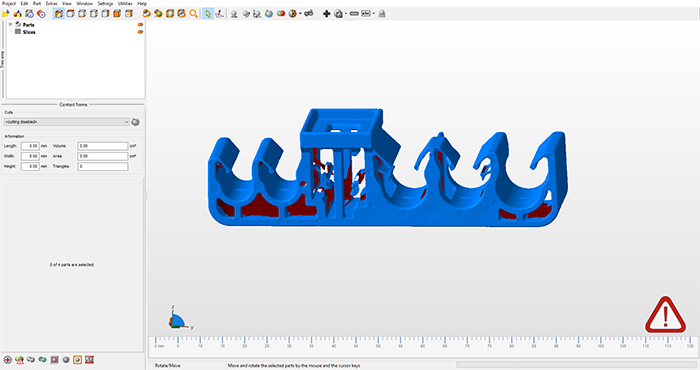Open the cutting disabled dropdown
700x370 pixels.
67,122
